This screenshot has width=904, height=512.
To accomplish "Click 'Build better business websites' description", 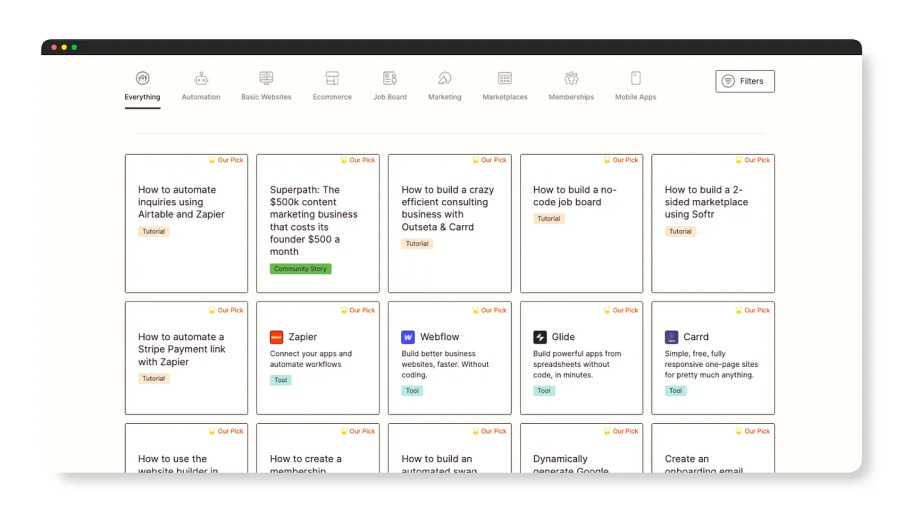I will click(x=445, y=364).
